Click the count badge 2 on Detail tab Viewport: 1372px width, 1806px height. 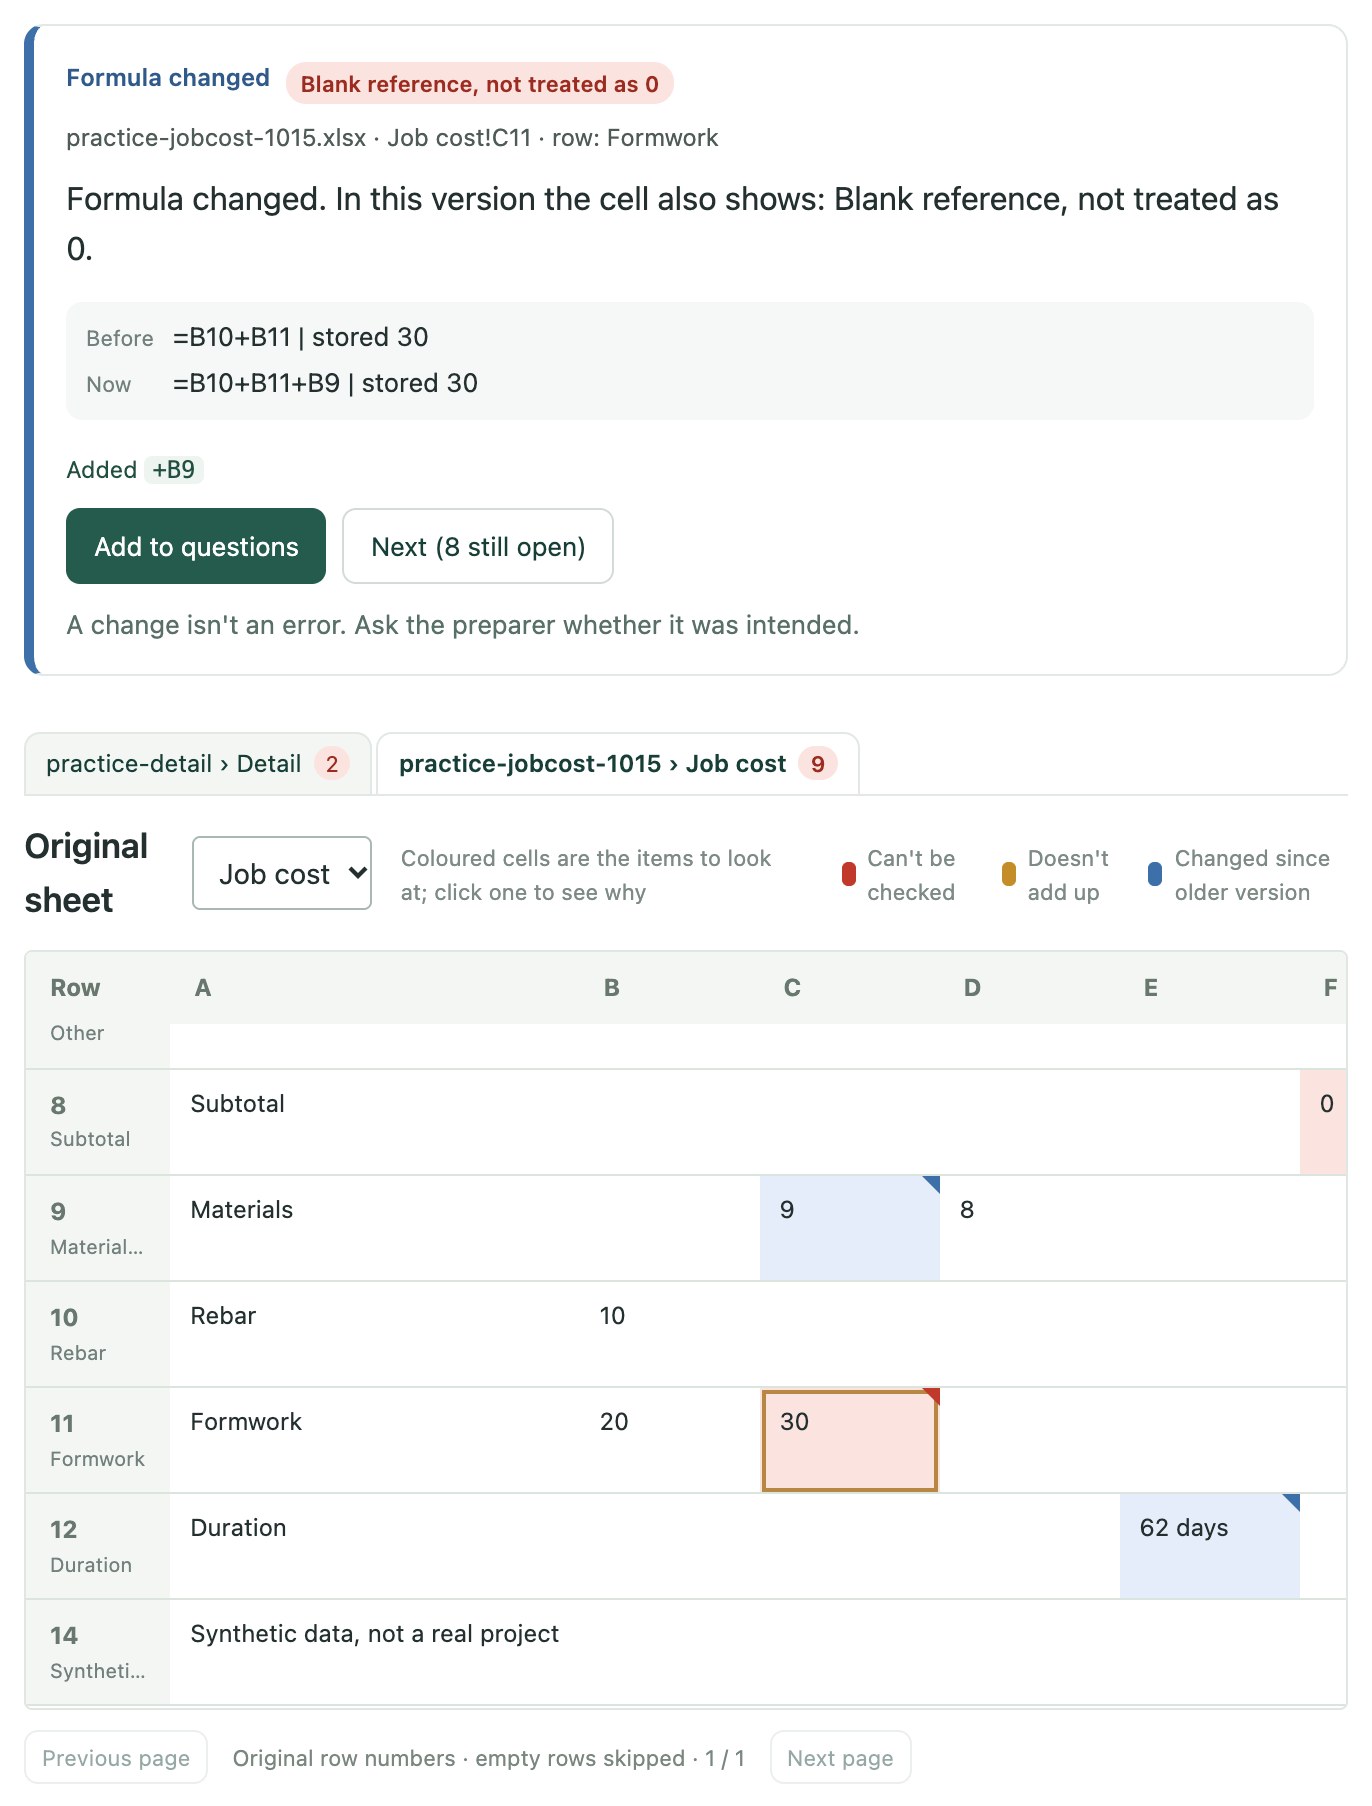pyautogui.click(x=332, y=764)
